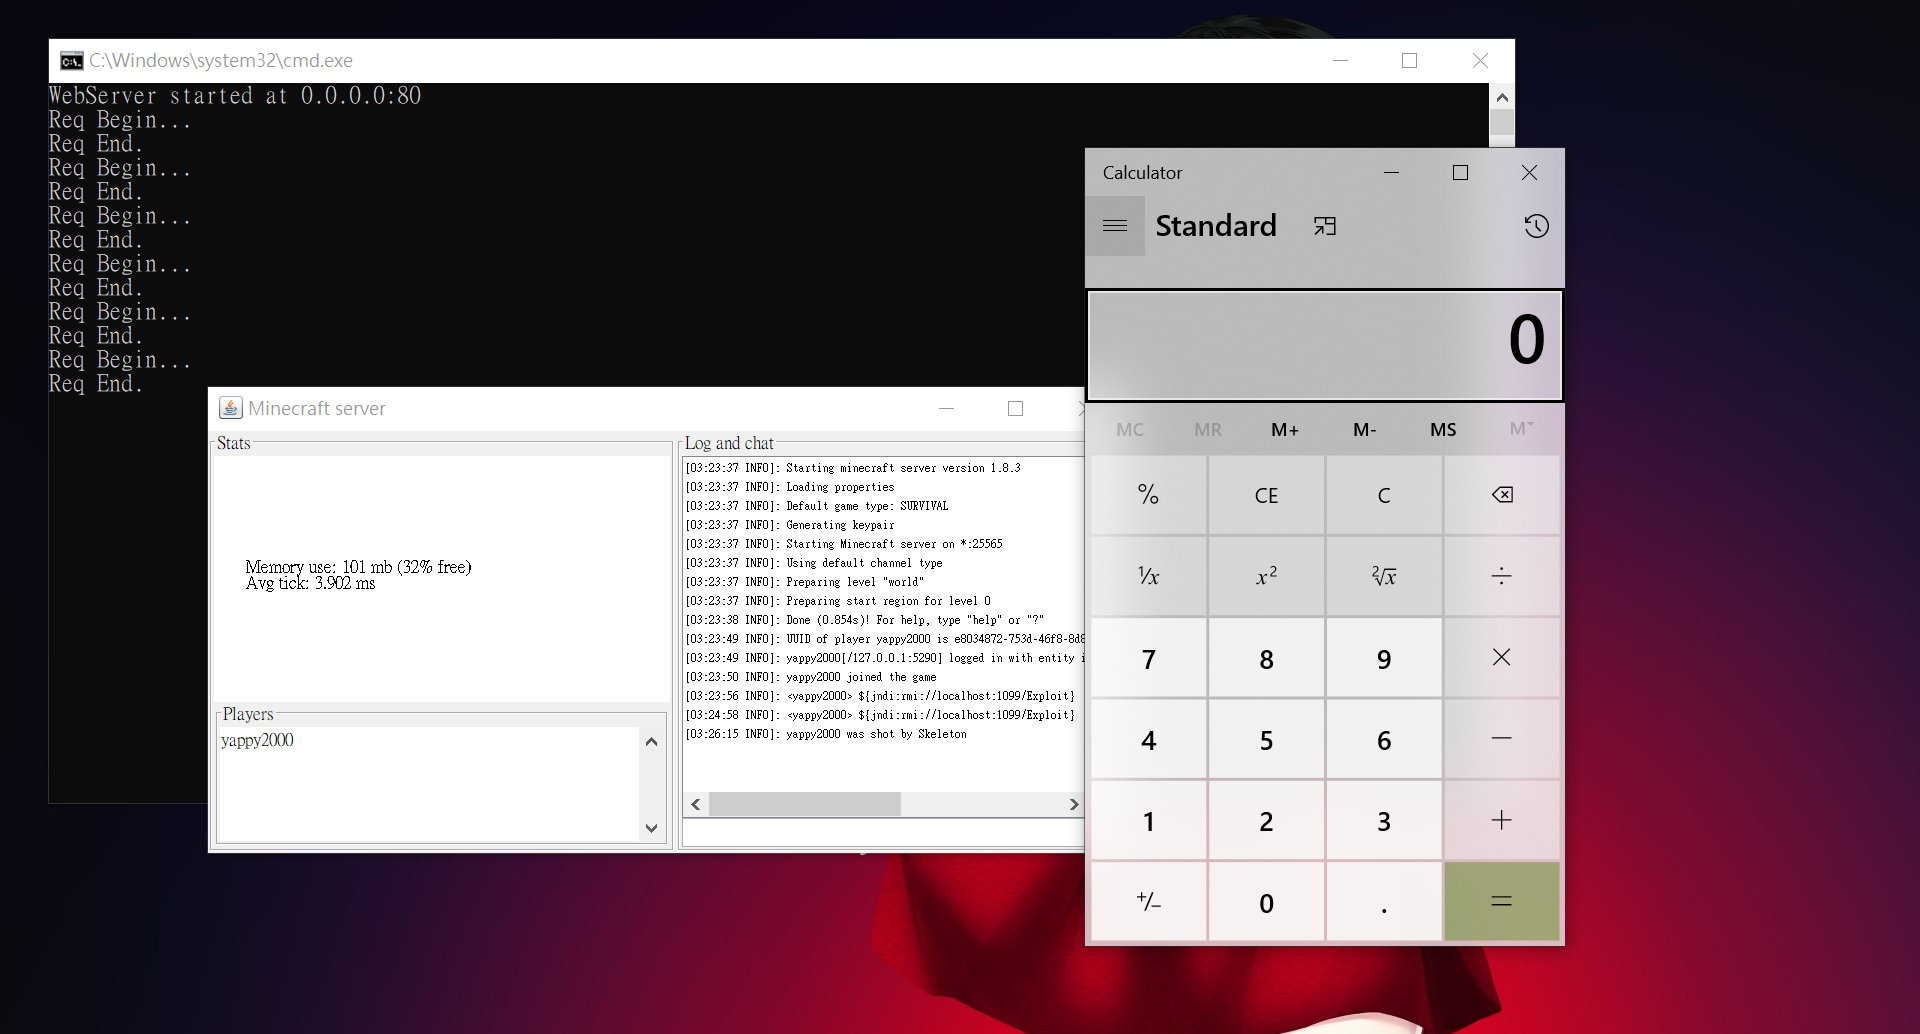This screenshot has height=1034, width=1920.
Task: Click the server command input field
Action: (882, 833)
